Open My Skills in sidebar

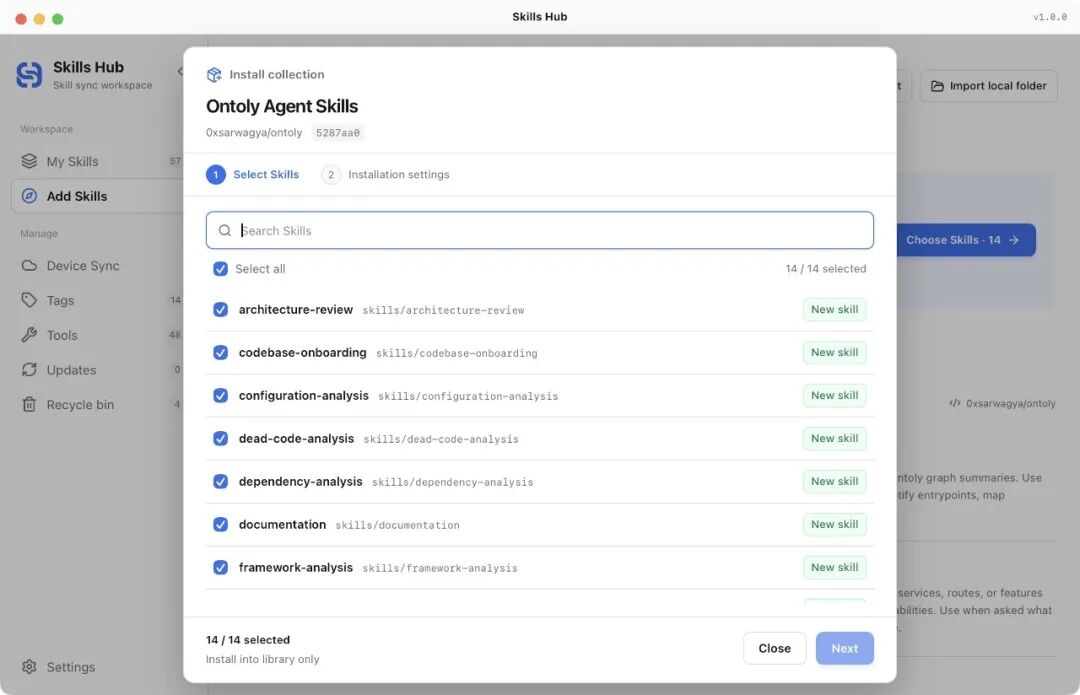98,161
